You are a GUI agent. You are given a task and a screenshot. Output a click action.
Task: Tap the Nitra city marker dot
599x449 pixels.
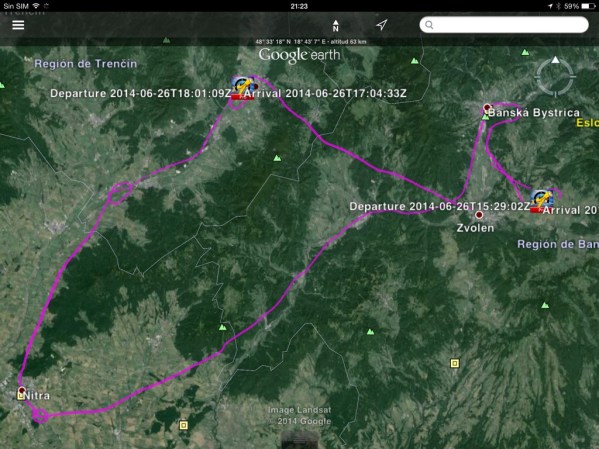(22, 390)
